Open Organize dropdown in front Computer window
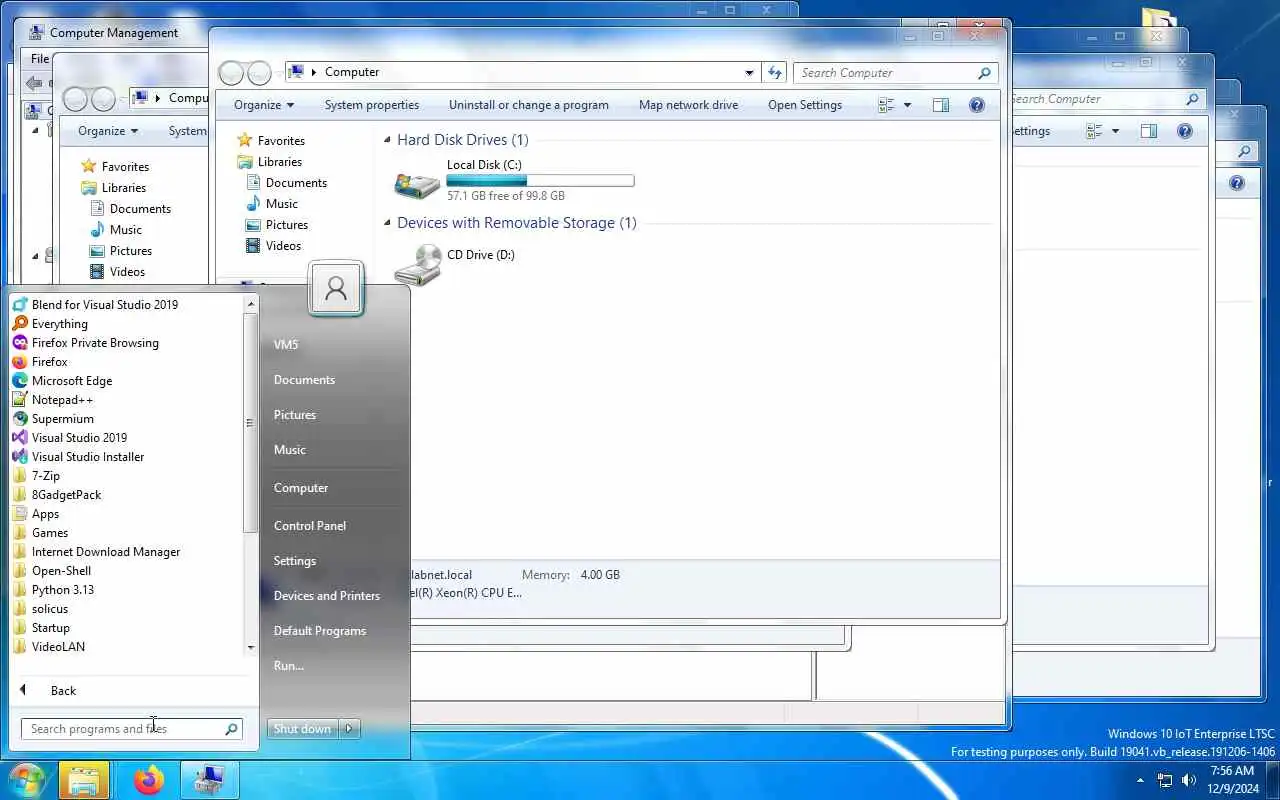The width and height of the screenshot is (1280, 800). tap(264, 105)
